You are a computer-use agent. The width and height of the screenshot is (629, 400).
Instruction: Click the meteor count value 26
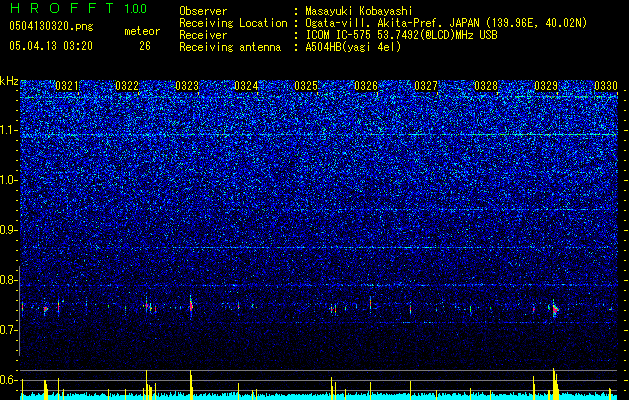pyautogui.click(x=145, y=46)
